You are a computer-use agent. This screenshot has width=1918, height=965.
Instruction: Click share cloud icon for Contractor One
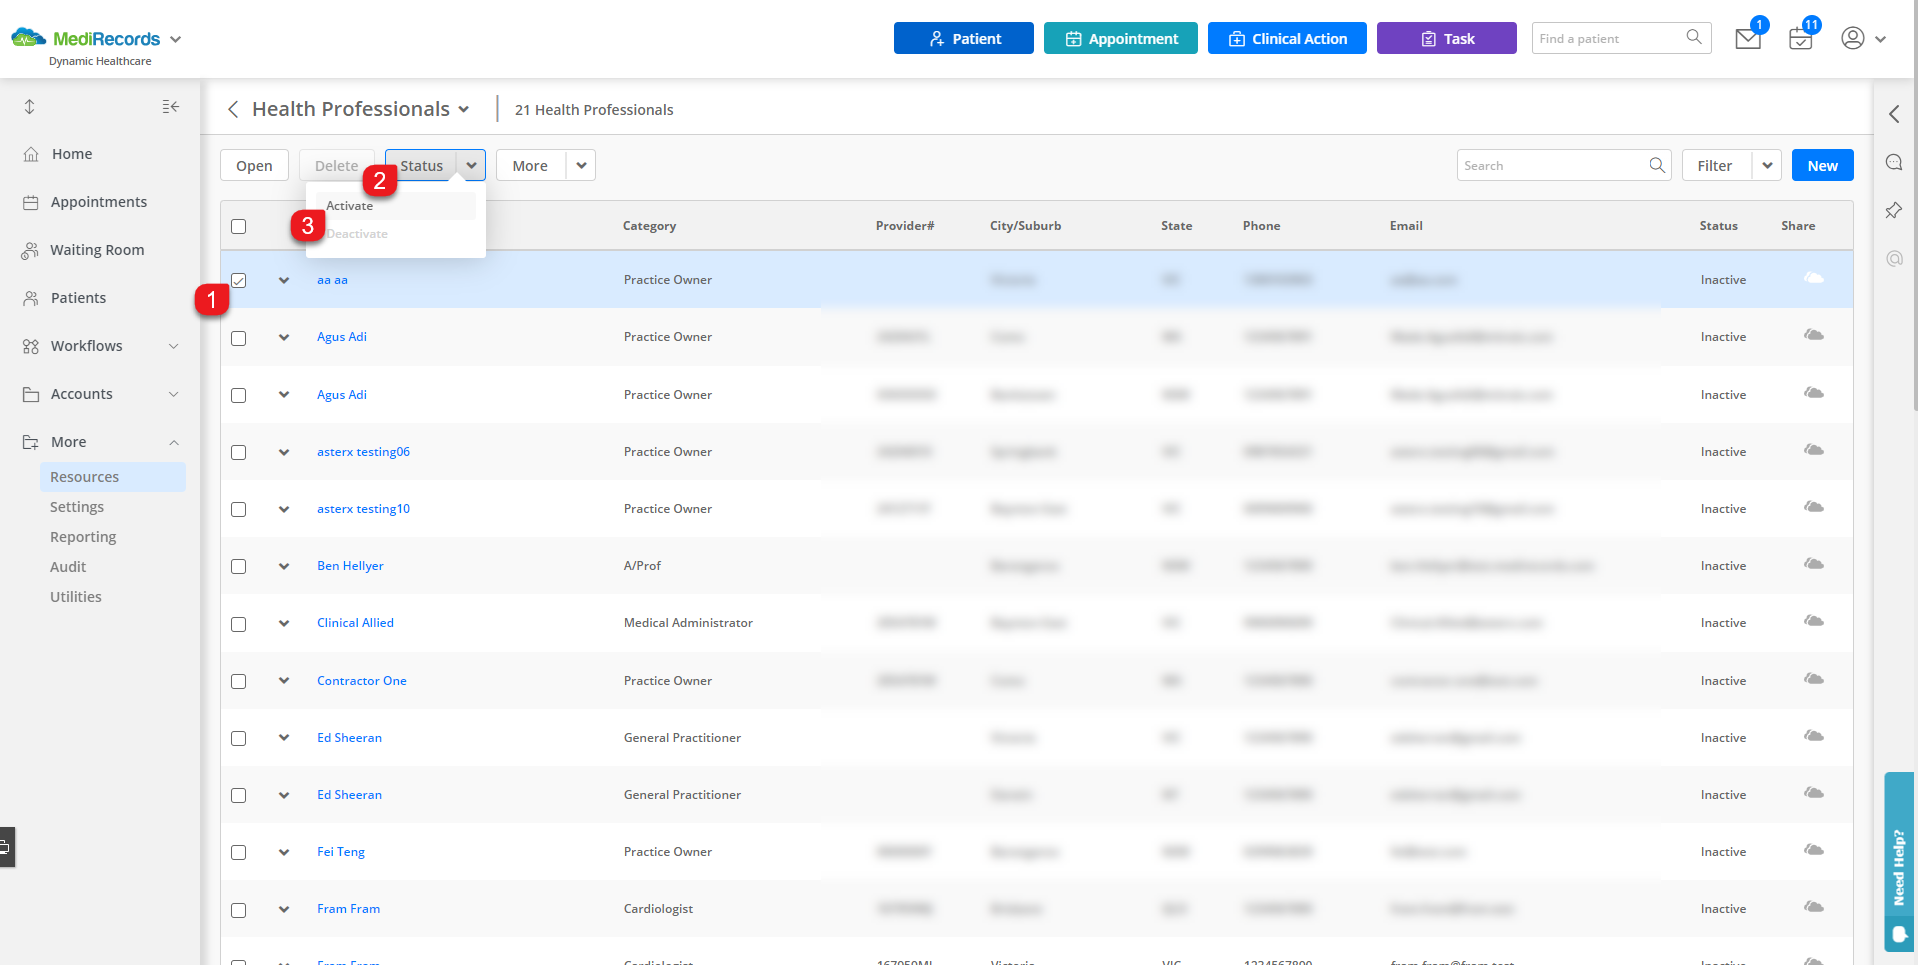(1813, 679)
